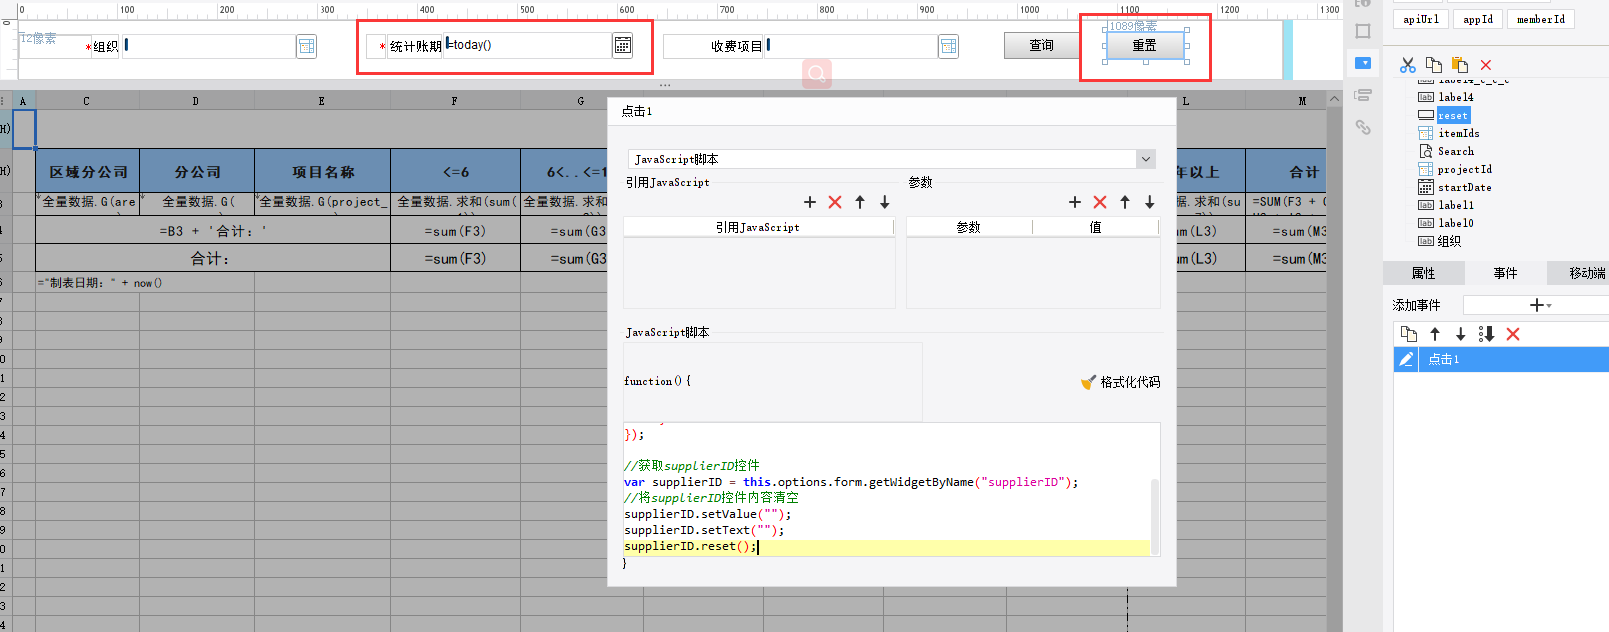
Task: Click the cut (scissors) icon in widget tree toolbar
Action: (1408, 65)
